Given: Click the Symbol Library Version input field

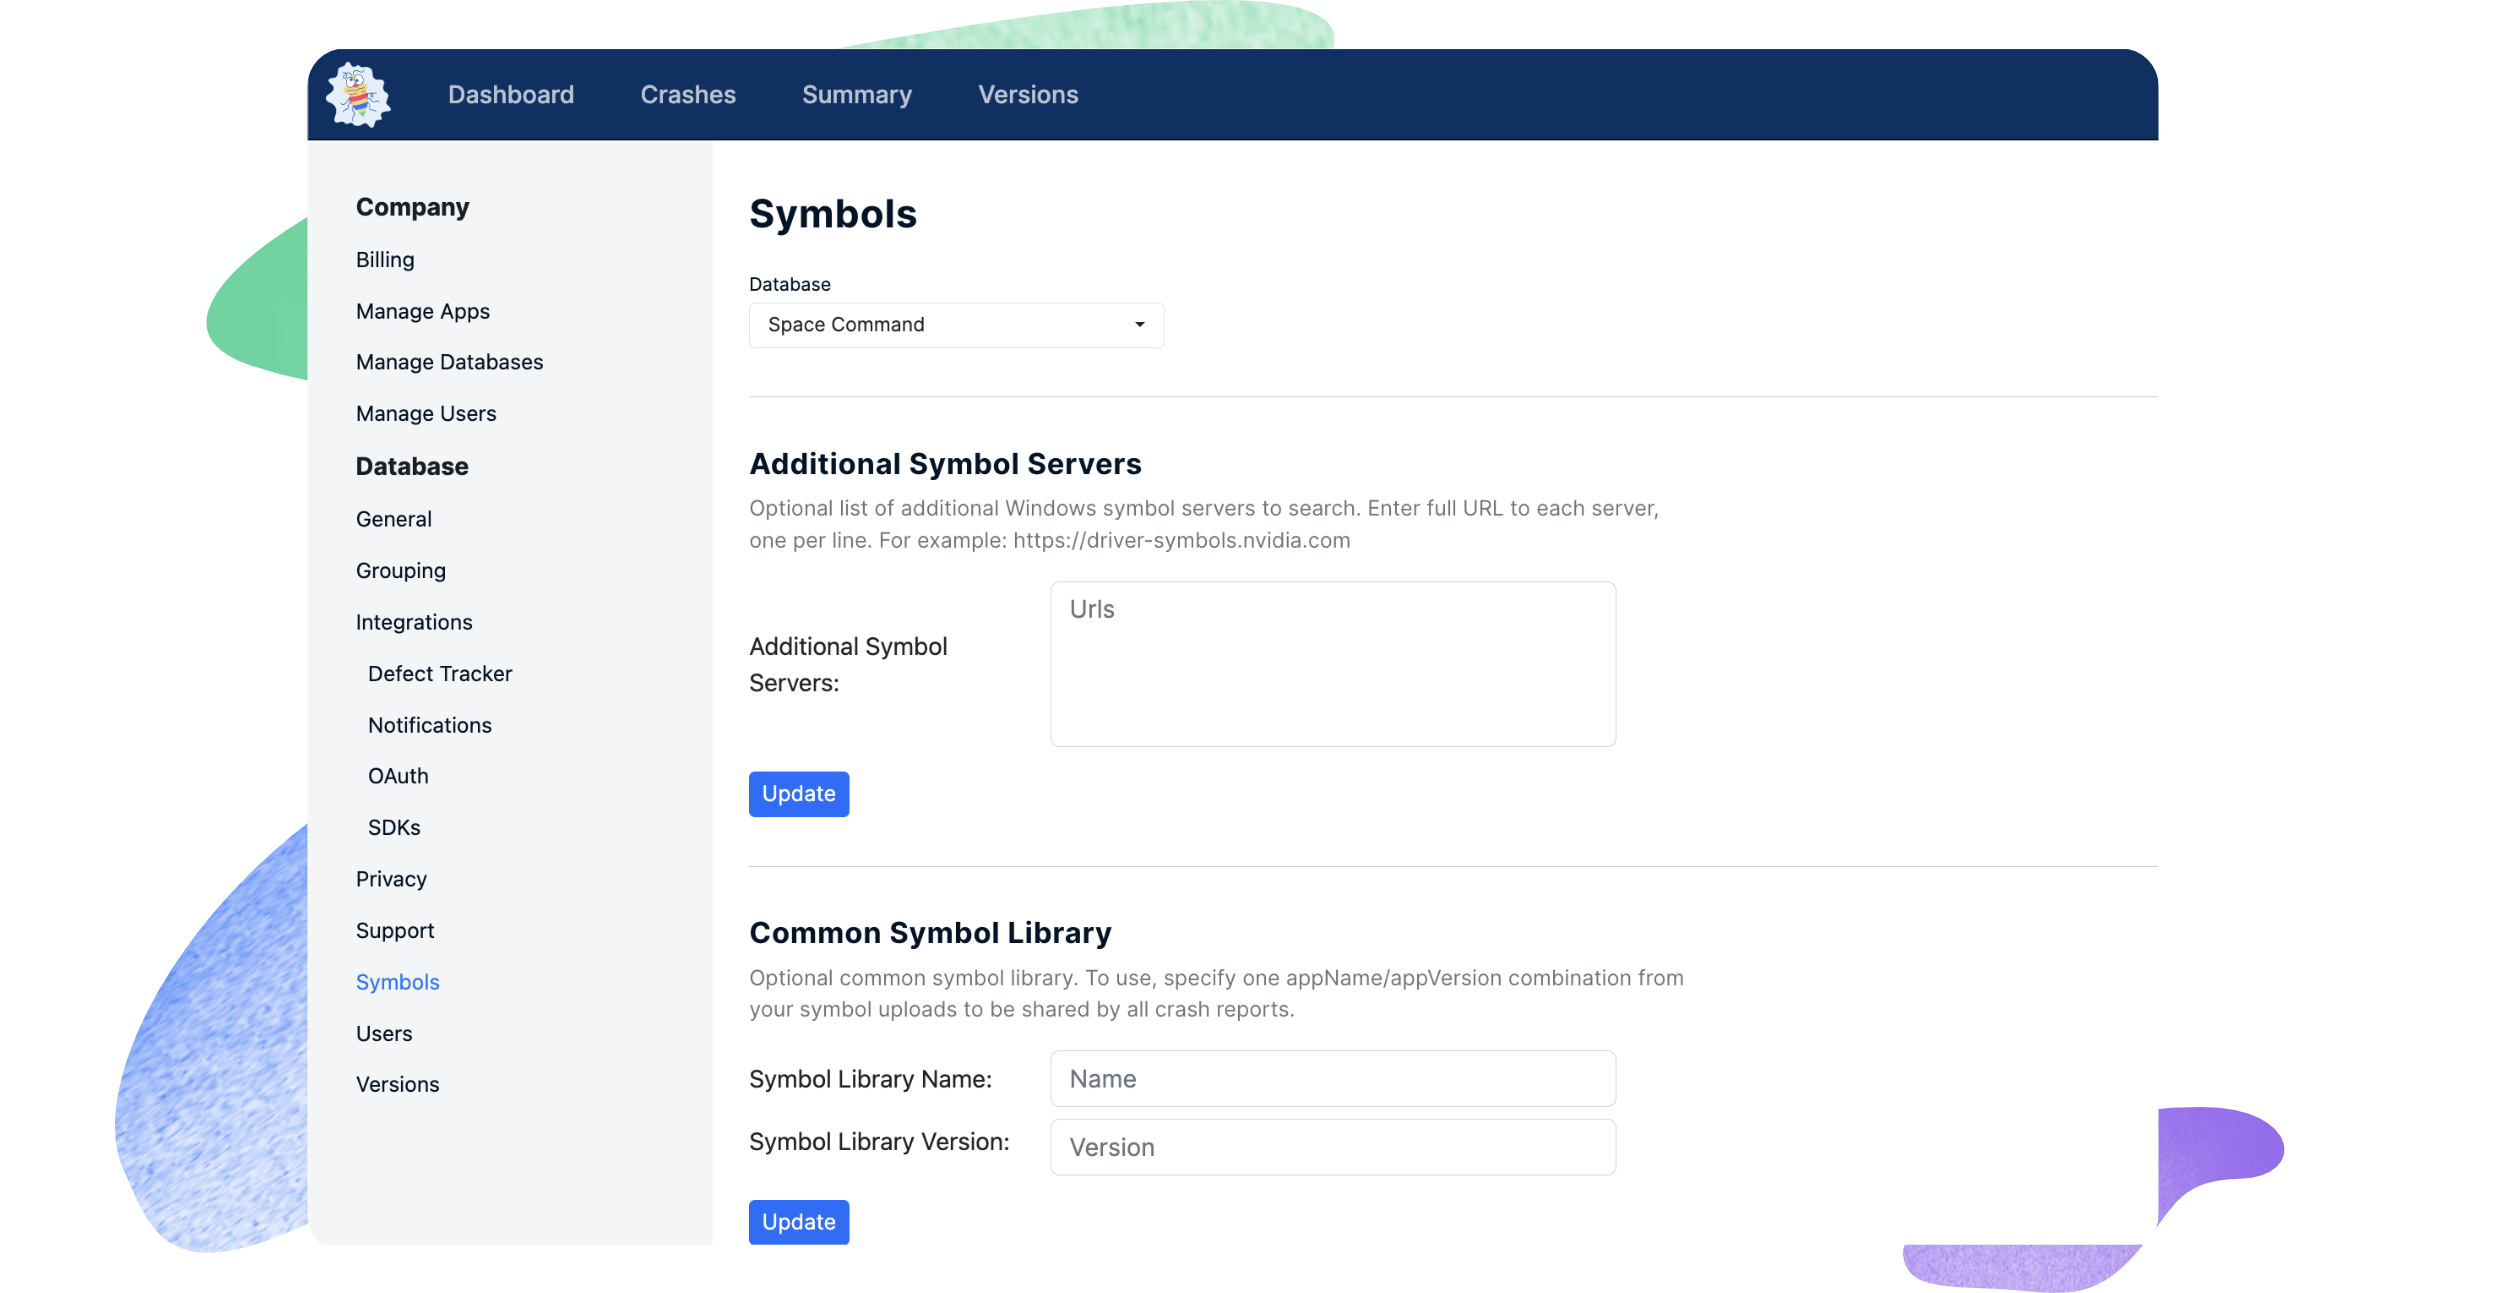Looking at the screenshot, I should click(1332, 1146).
